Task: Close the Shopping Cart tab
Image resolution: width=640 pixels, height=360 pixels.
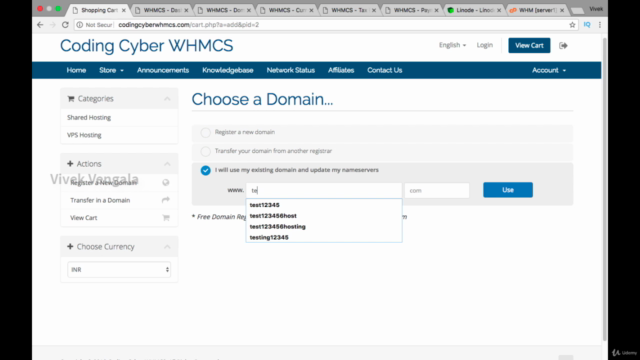Action: click(124, 10)
